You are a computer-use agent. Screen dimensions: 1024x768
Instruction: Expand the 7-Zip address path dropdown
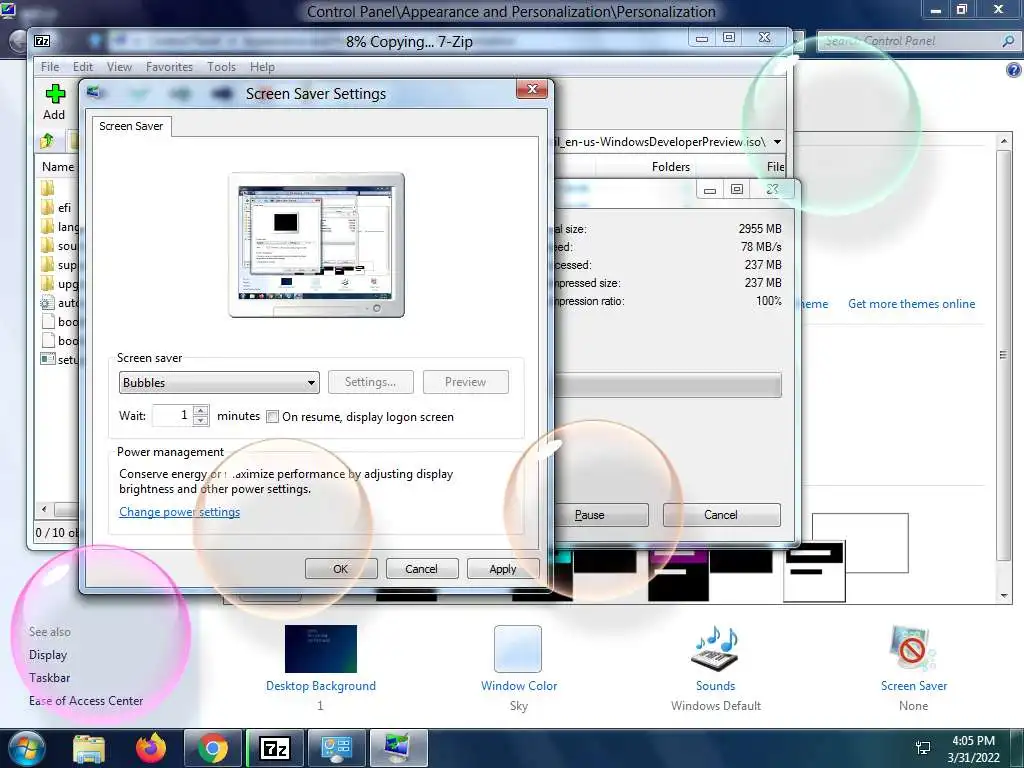click(777, 142)
